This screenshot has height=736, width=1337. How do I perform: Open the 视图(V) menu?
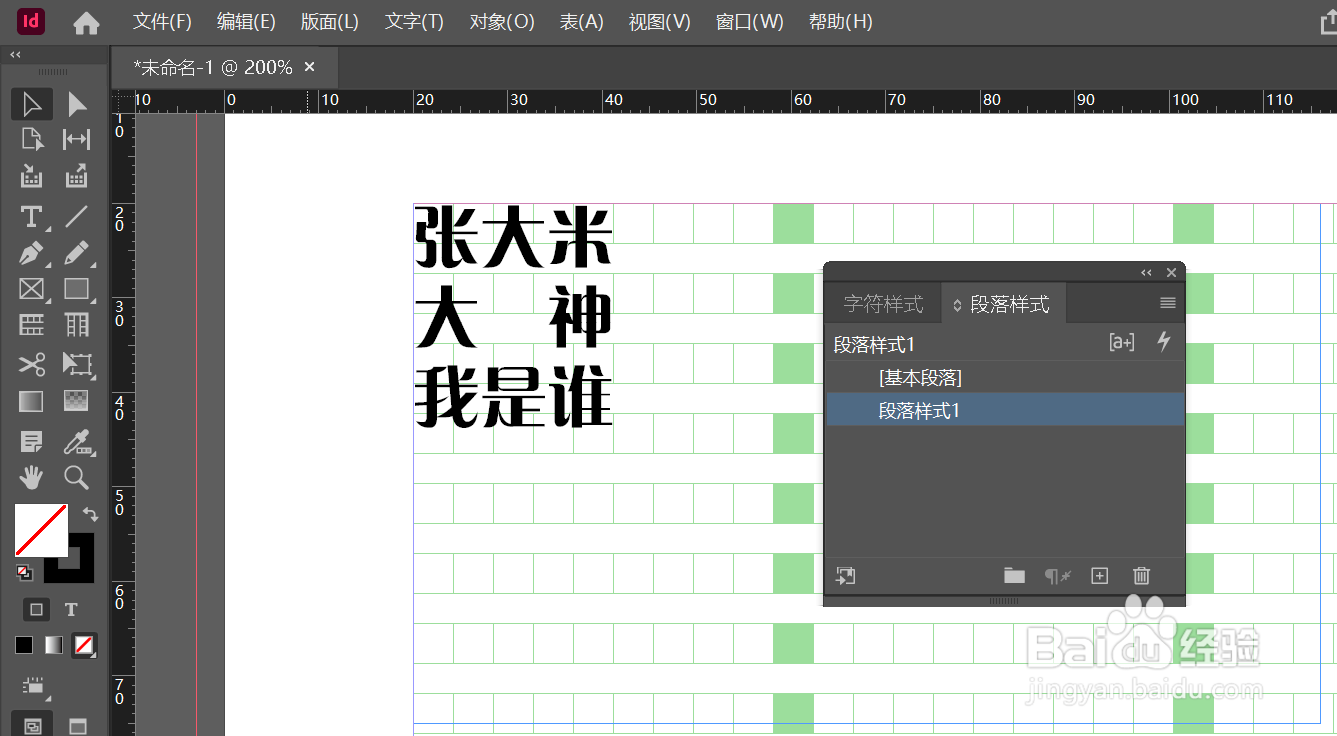(x=659, y=21)
